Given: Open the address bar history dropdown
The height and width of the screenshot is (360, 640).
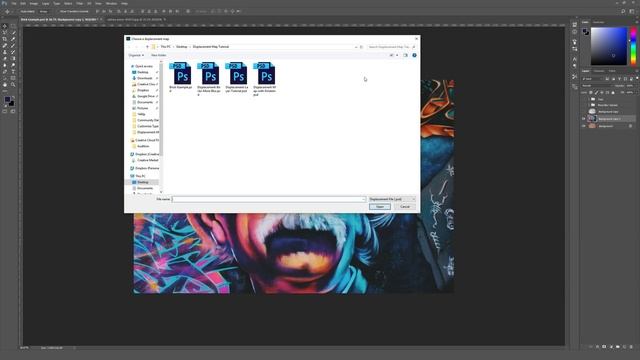Looking at the screenshot, I should [x=356, y=47].
